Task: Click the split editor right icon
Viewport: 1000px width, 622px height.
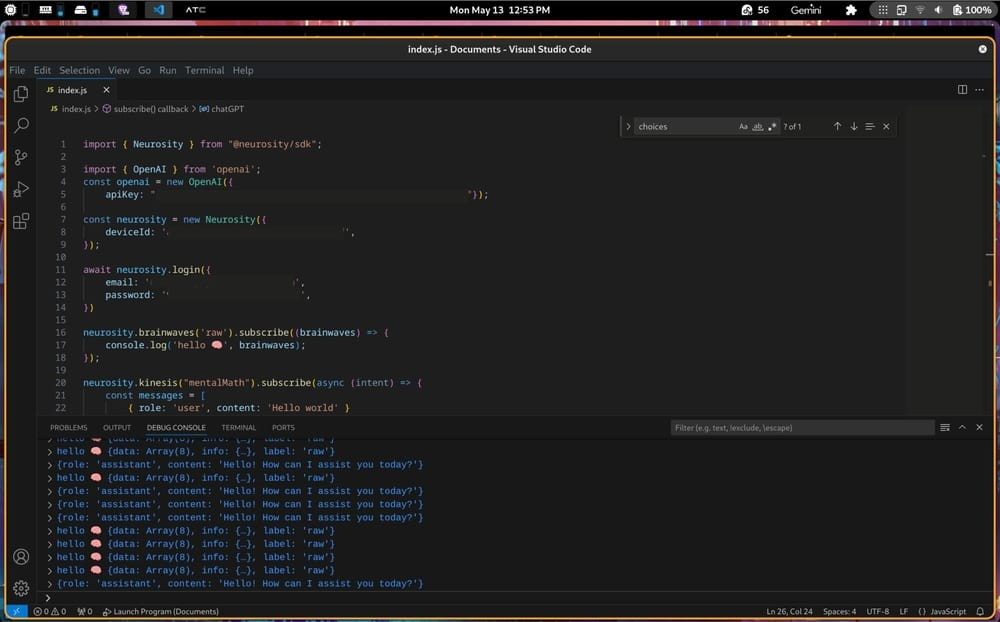Action: (962, 90)
